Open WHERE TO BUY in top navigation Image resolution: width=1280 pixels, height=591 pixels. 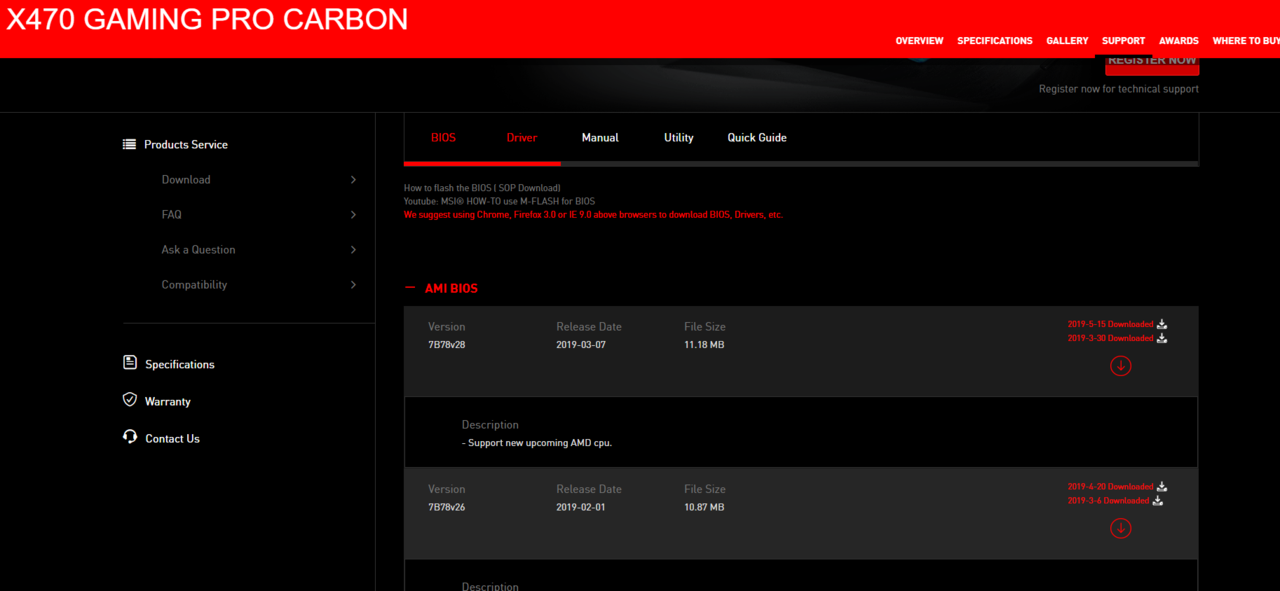(x=1246, y=41)
